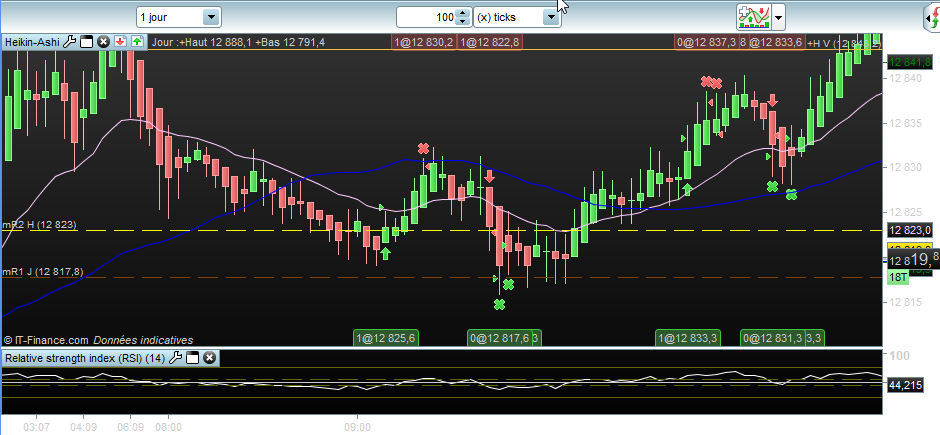Click the buy order label 1@12 825,6
940x435 pixels.
386,338
